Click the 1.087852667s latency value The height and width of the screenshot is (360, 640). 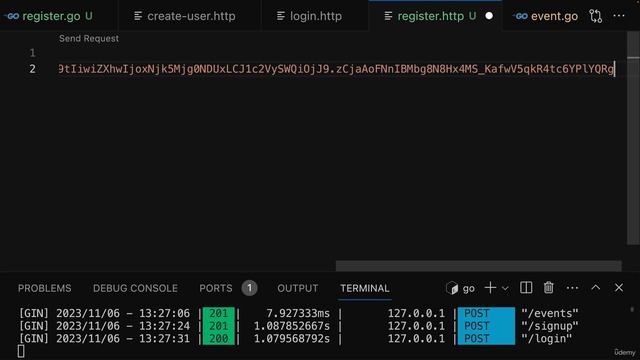[x=292, y=326]
